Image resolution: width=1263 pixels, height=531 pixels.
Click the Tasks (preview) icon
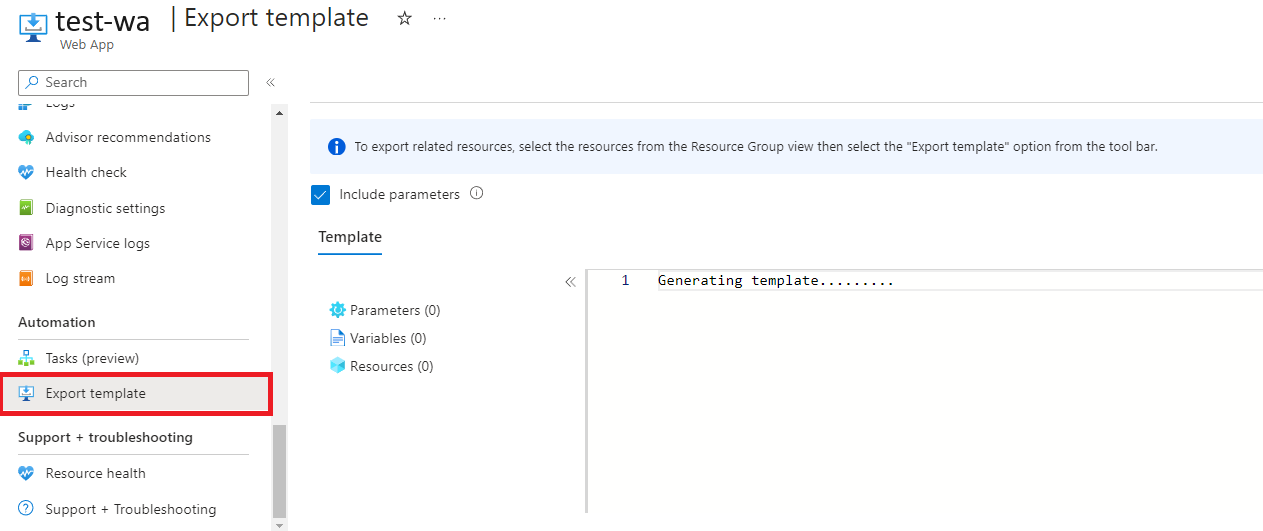(x=27, y=358)
